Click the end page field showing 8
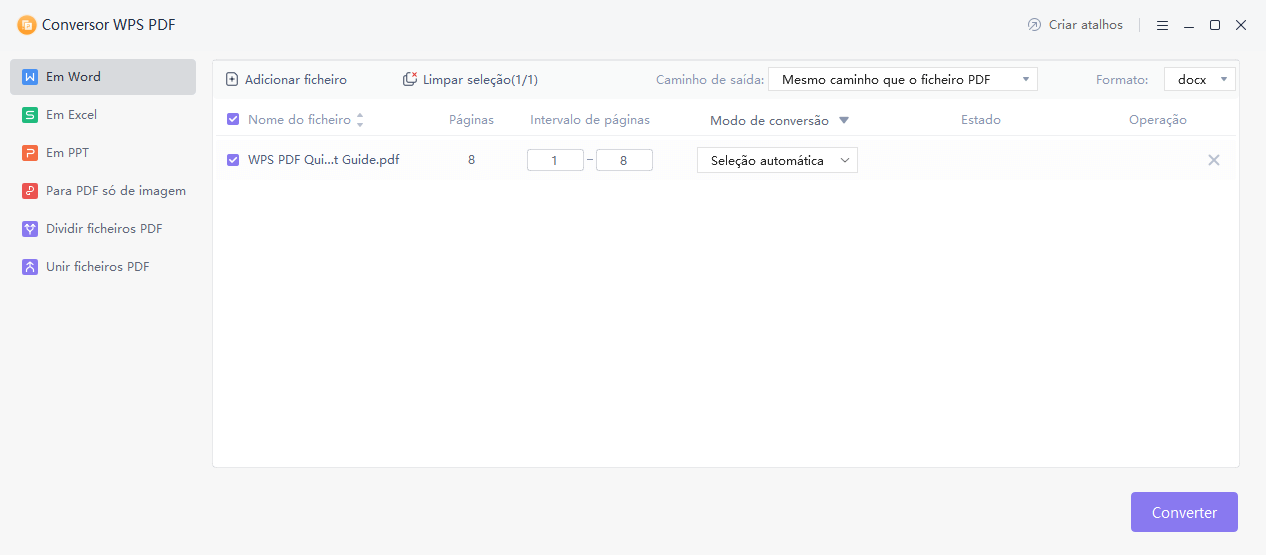The width and height of the screenshot is (1266, 555). coord(624,160)
